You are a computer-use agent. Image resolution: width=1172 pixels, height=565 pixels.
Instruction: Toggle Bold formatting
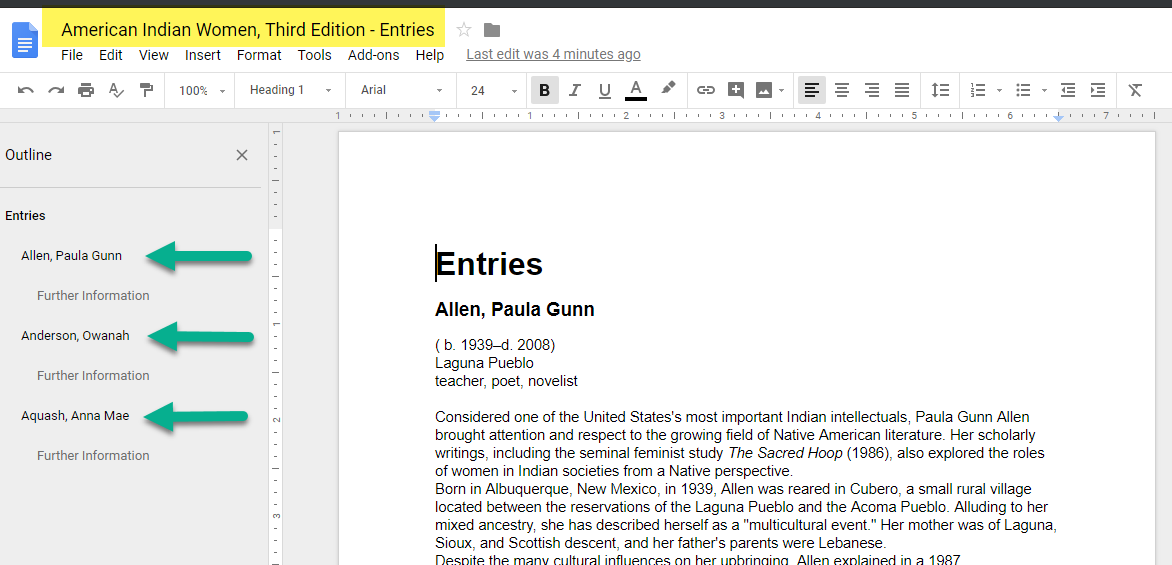tap(544, 90)
